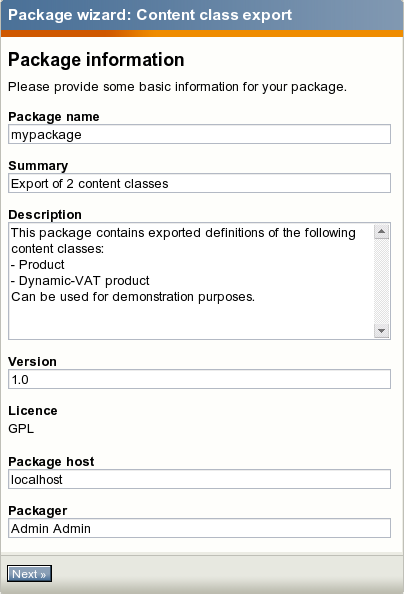Click the Package host field with localhost
This screenshot has height=594, width=404.
199,479
